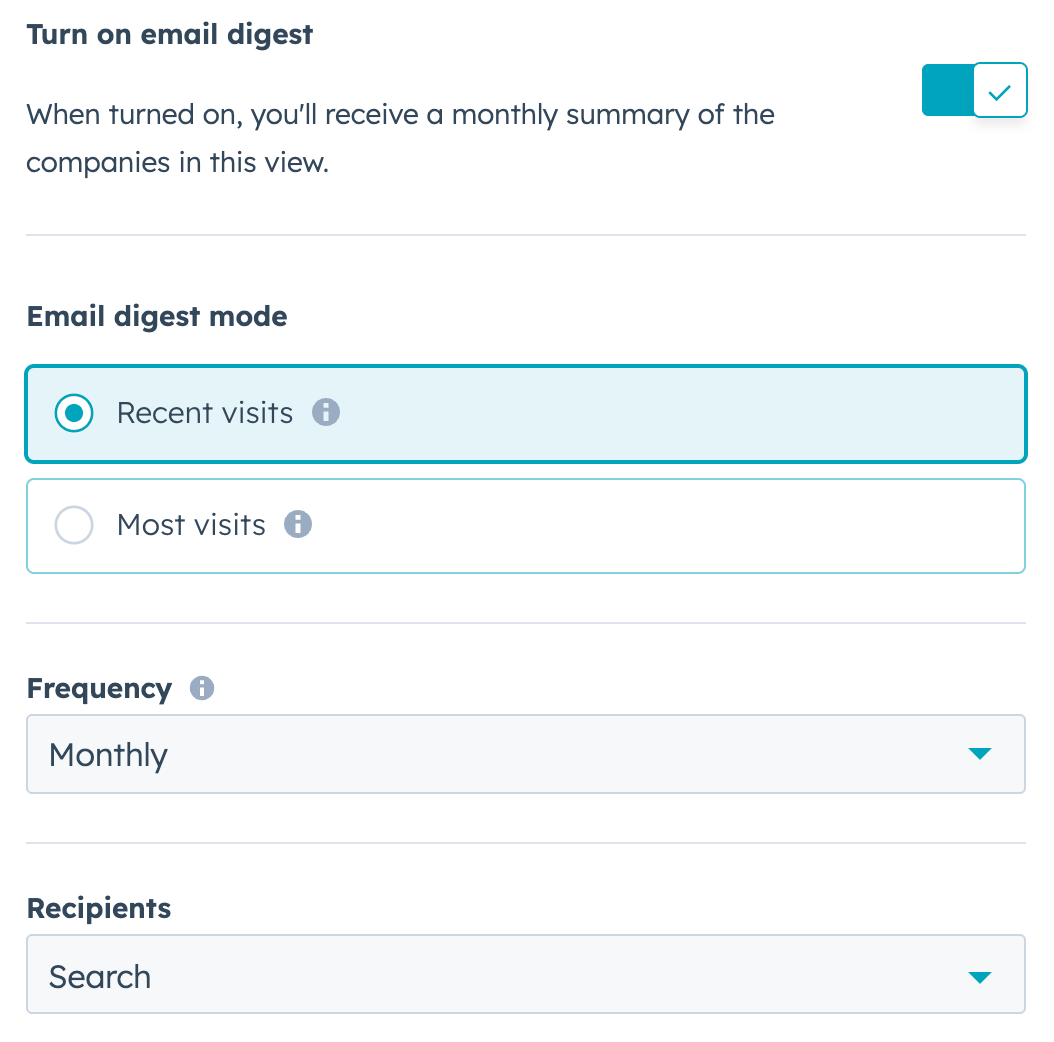Image resolution: width=1054 pixels, height=1042 pixels.
Task: Click the dropdown caret on the Monthly selector
Action: pos(979,754)
